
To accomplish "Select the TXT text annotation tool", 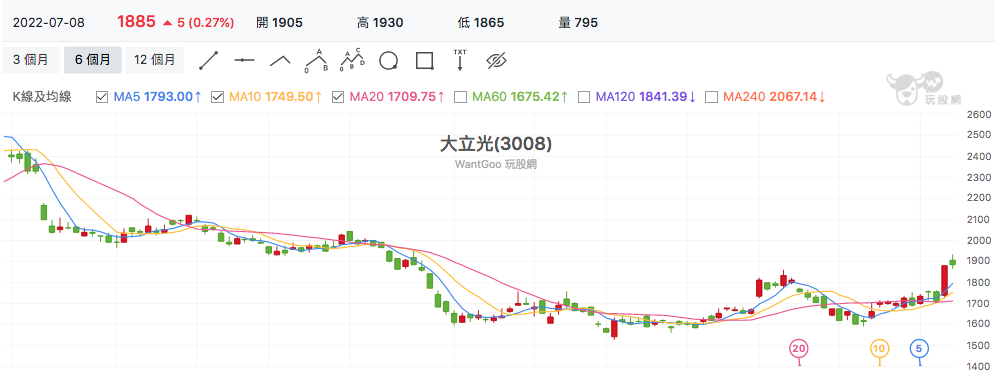I will [460, 60].
